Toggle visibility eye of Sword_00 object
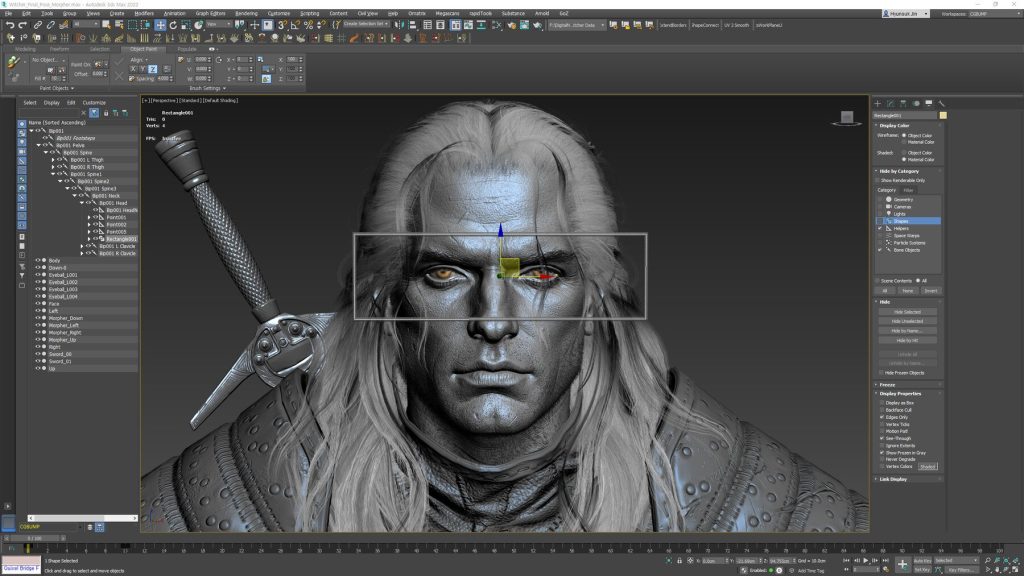 [x=38, y=354]
